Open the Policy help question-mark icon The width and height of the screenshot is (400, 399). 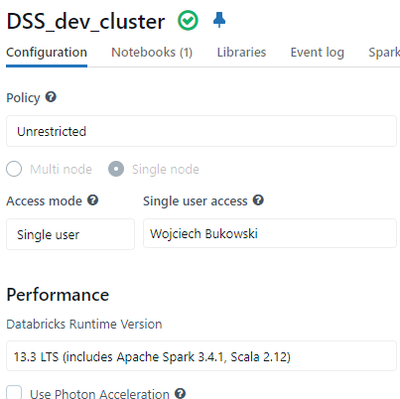click(51, 97)
